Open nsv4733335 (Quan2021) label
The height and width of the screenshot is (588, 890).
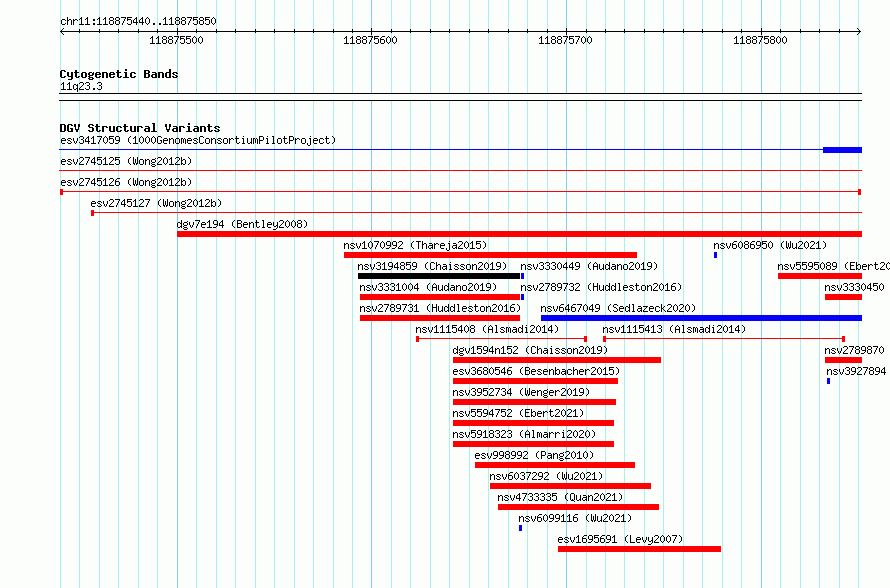point(560,497)
